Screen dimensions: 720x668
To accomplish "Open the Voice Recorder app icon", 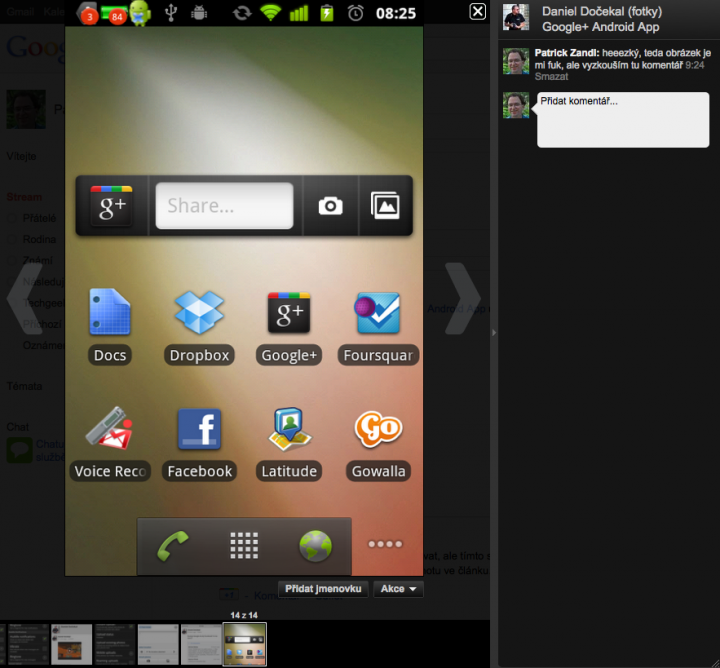I will [110, 428].
